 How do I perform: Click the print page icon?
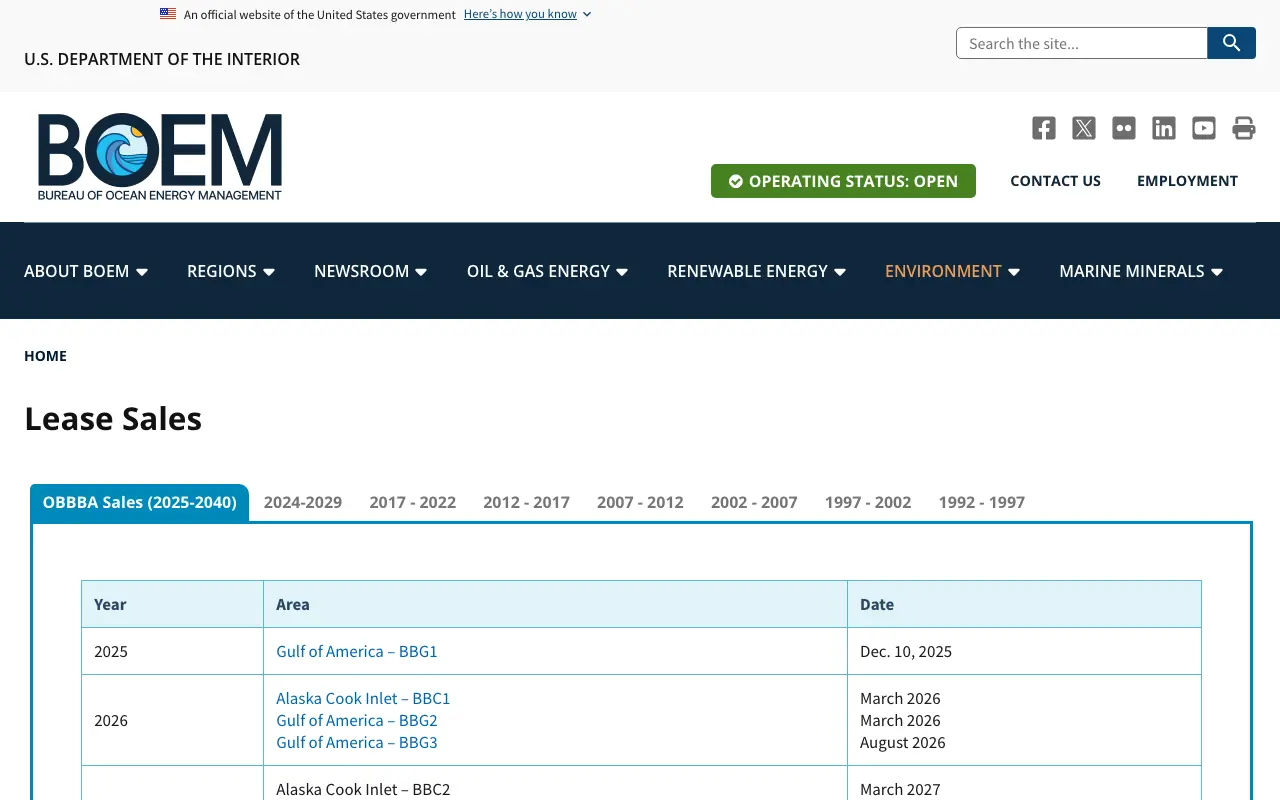coord(1244,128)
